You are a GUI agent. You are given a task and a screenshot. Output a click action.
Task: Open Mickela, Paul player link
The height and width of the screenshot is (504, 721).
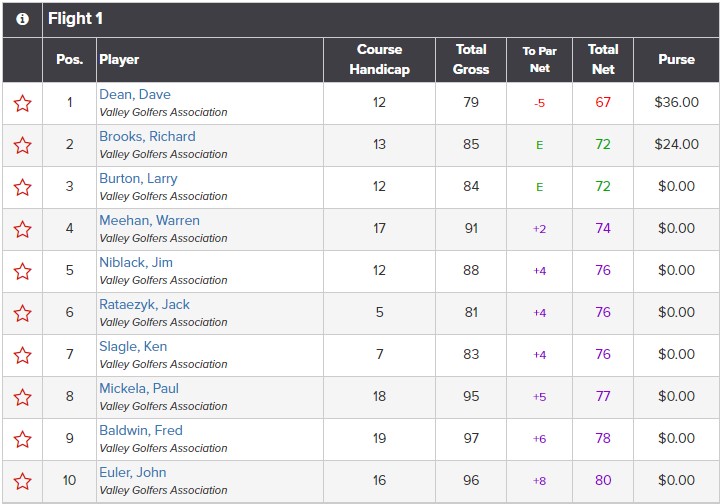[139, 389]
